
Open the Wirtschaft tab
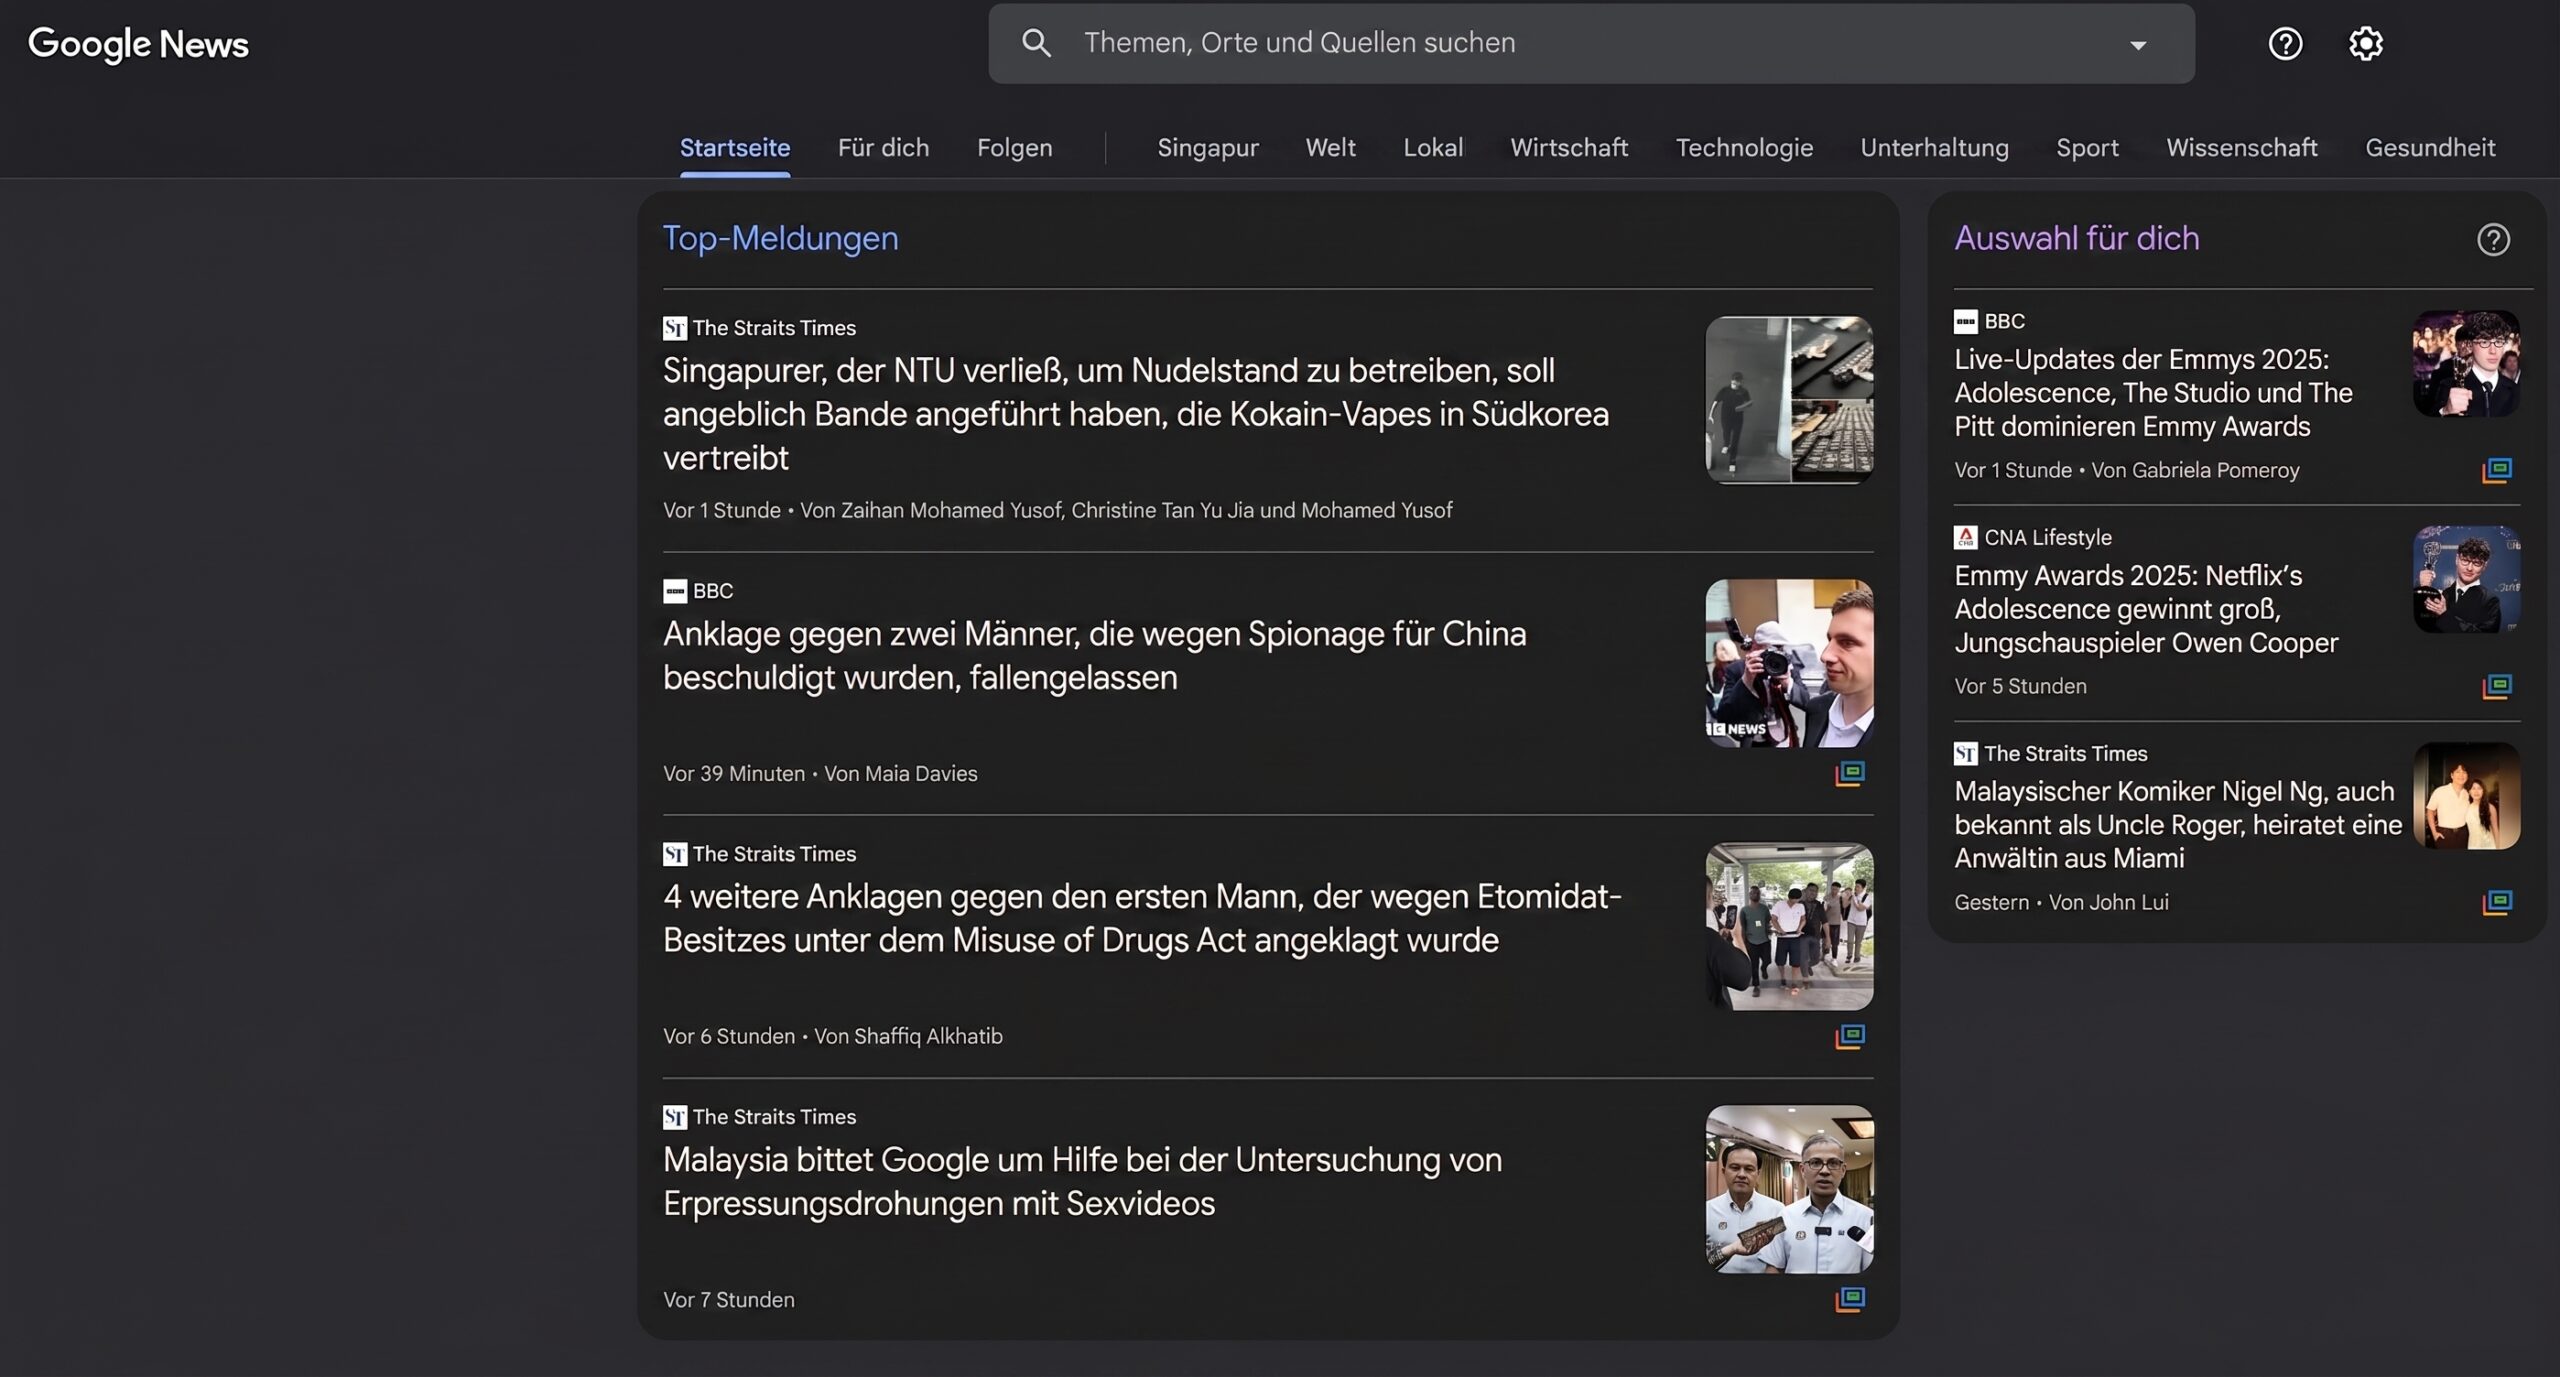1569,148
